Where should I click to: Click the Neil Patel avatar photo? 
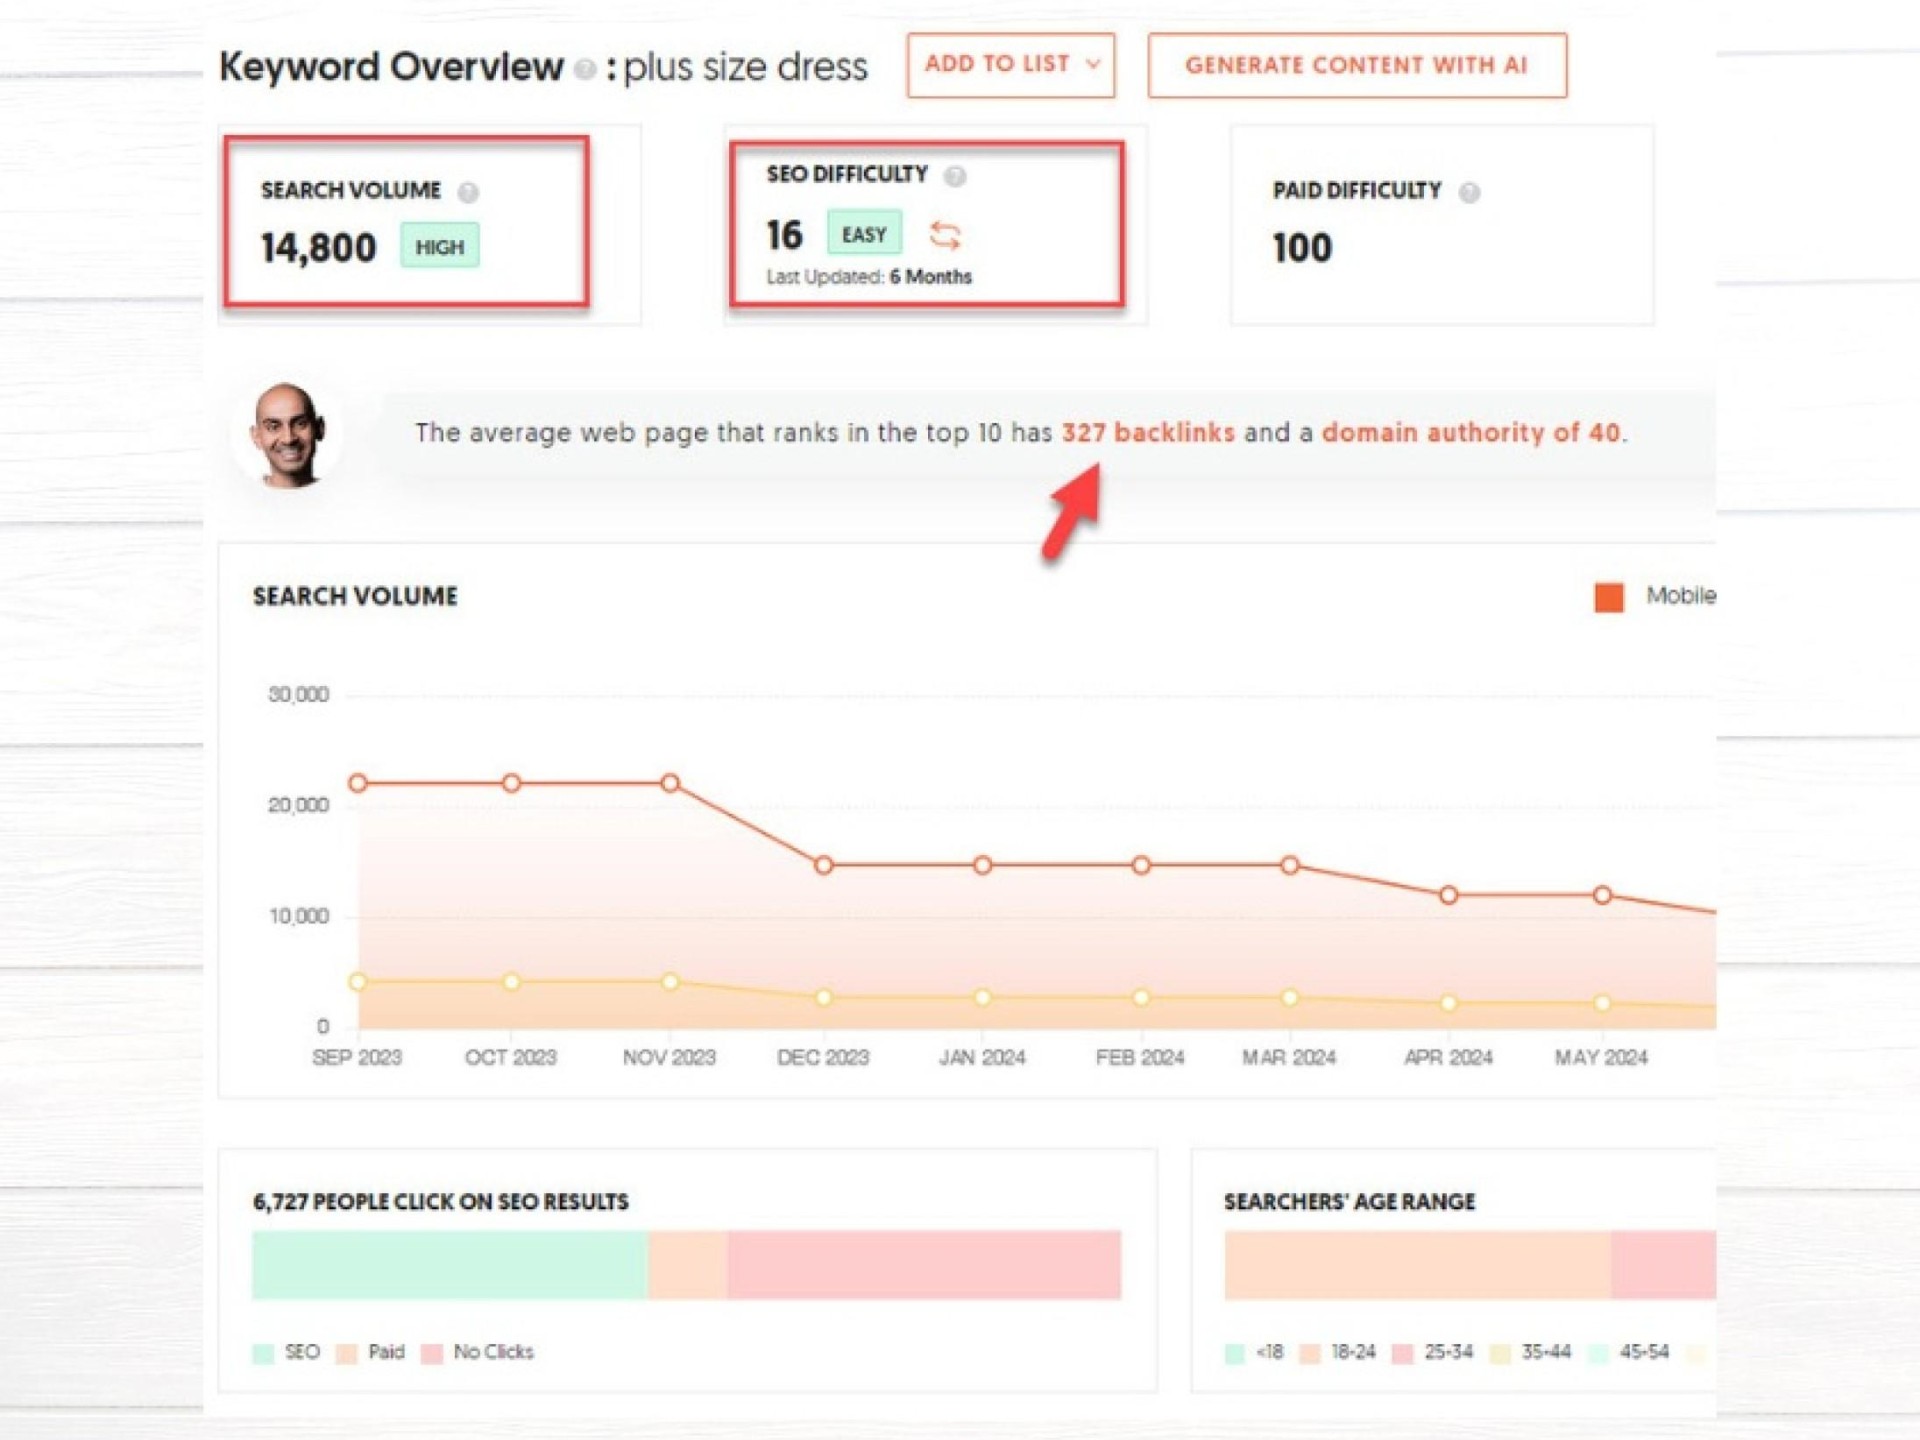(289, 434)
